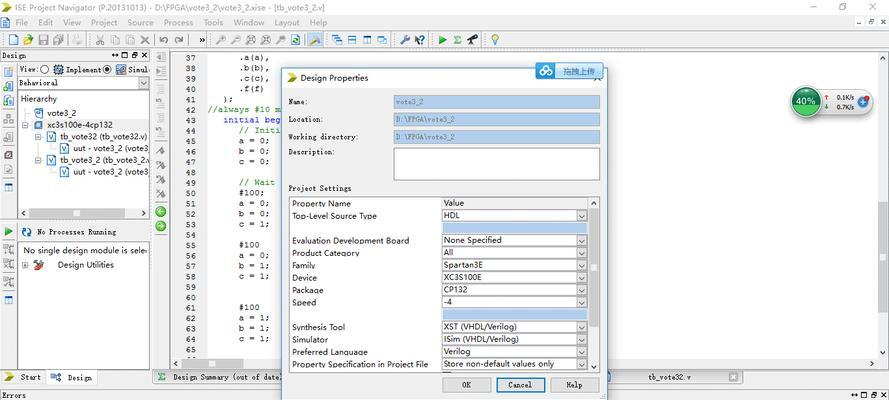889x400 pixels.
Task: Click green Run arrow in Processes panel
Action: tap(9, 232)
